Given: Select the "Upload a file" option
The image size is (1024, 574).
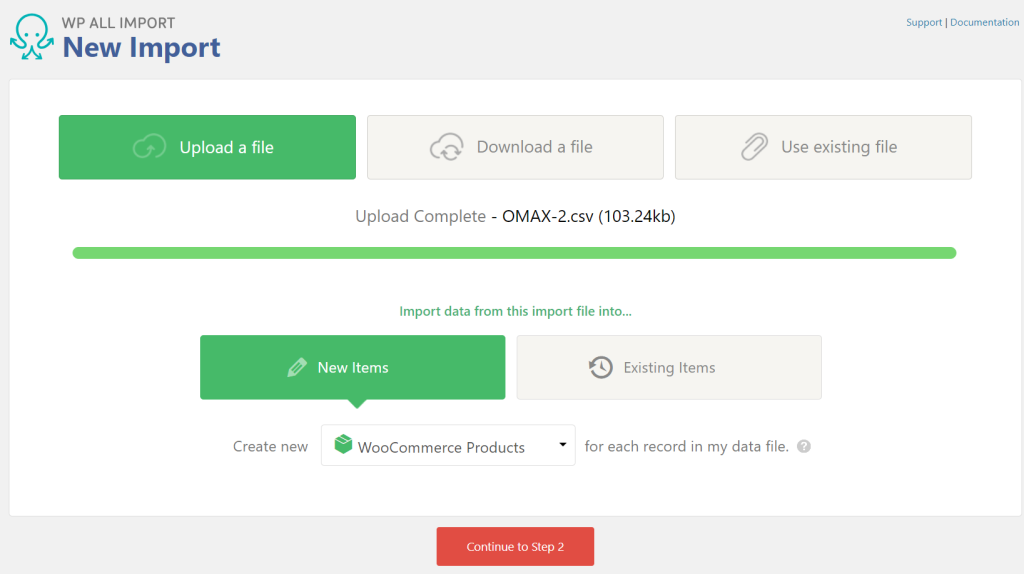Looking at the screenshot, I should point(207,147).
